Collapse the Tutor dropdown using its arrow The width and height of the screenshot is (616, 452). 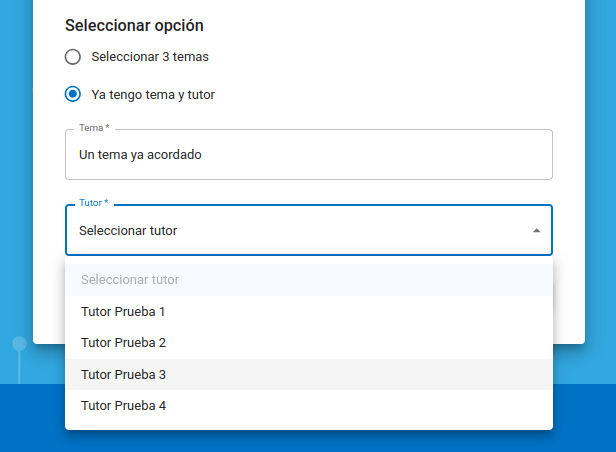coord(536,231)
